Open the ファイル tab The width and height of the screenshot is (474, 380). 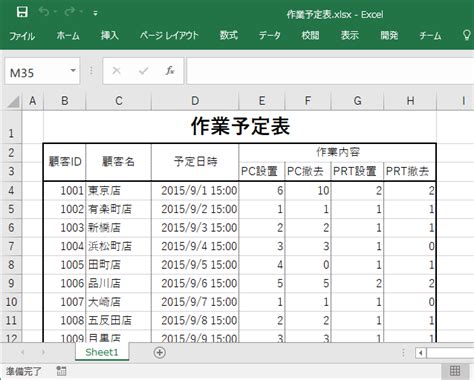click(22, 36)
